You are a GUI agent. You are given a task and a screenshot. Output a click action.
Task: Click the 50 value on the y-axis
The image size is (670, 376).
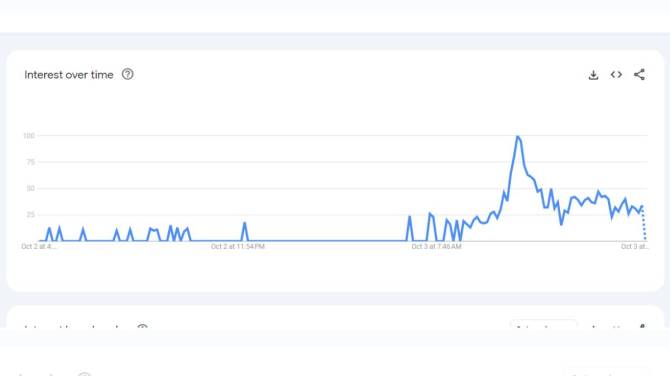[x=30, y=188]
